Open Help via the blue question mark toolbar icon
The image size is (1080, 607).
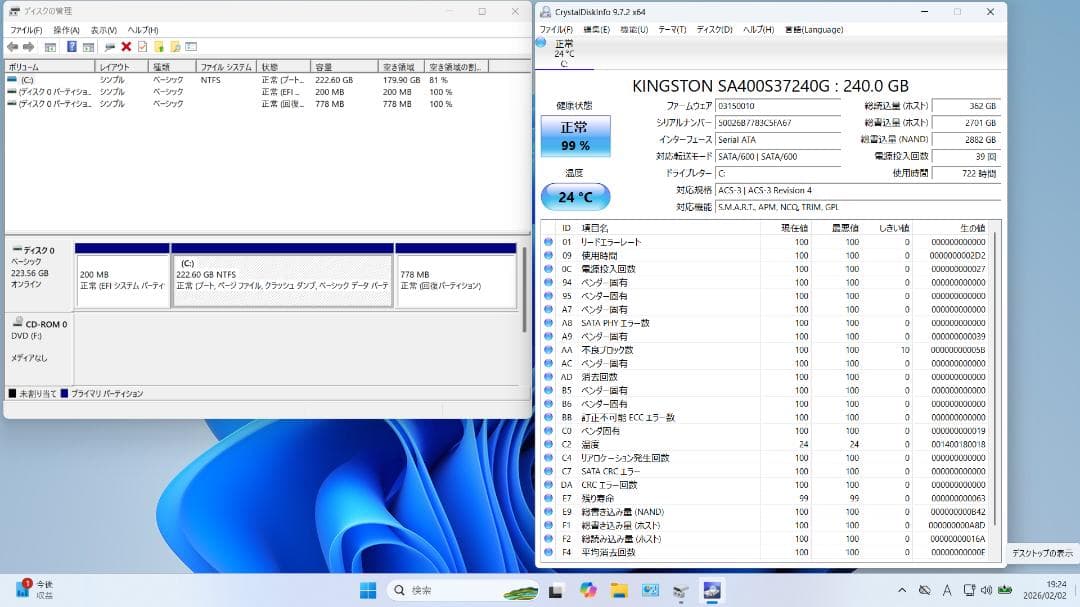pyautogui.click(x=72, y=45)
